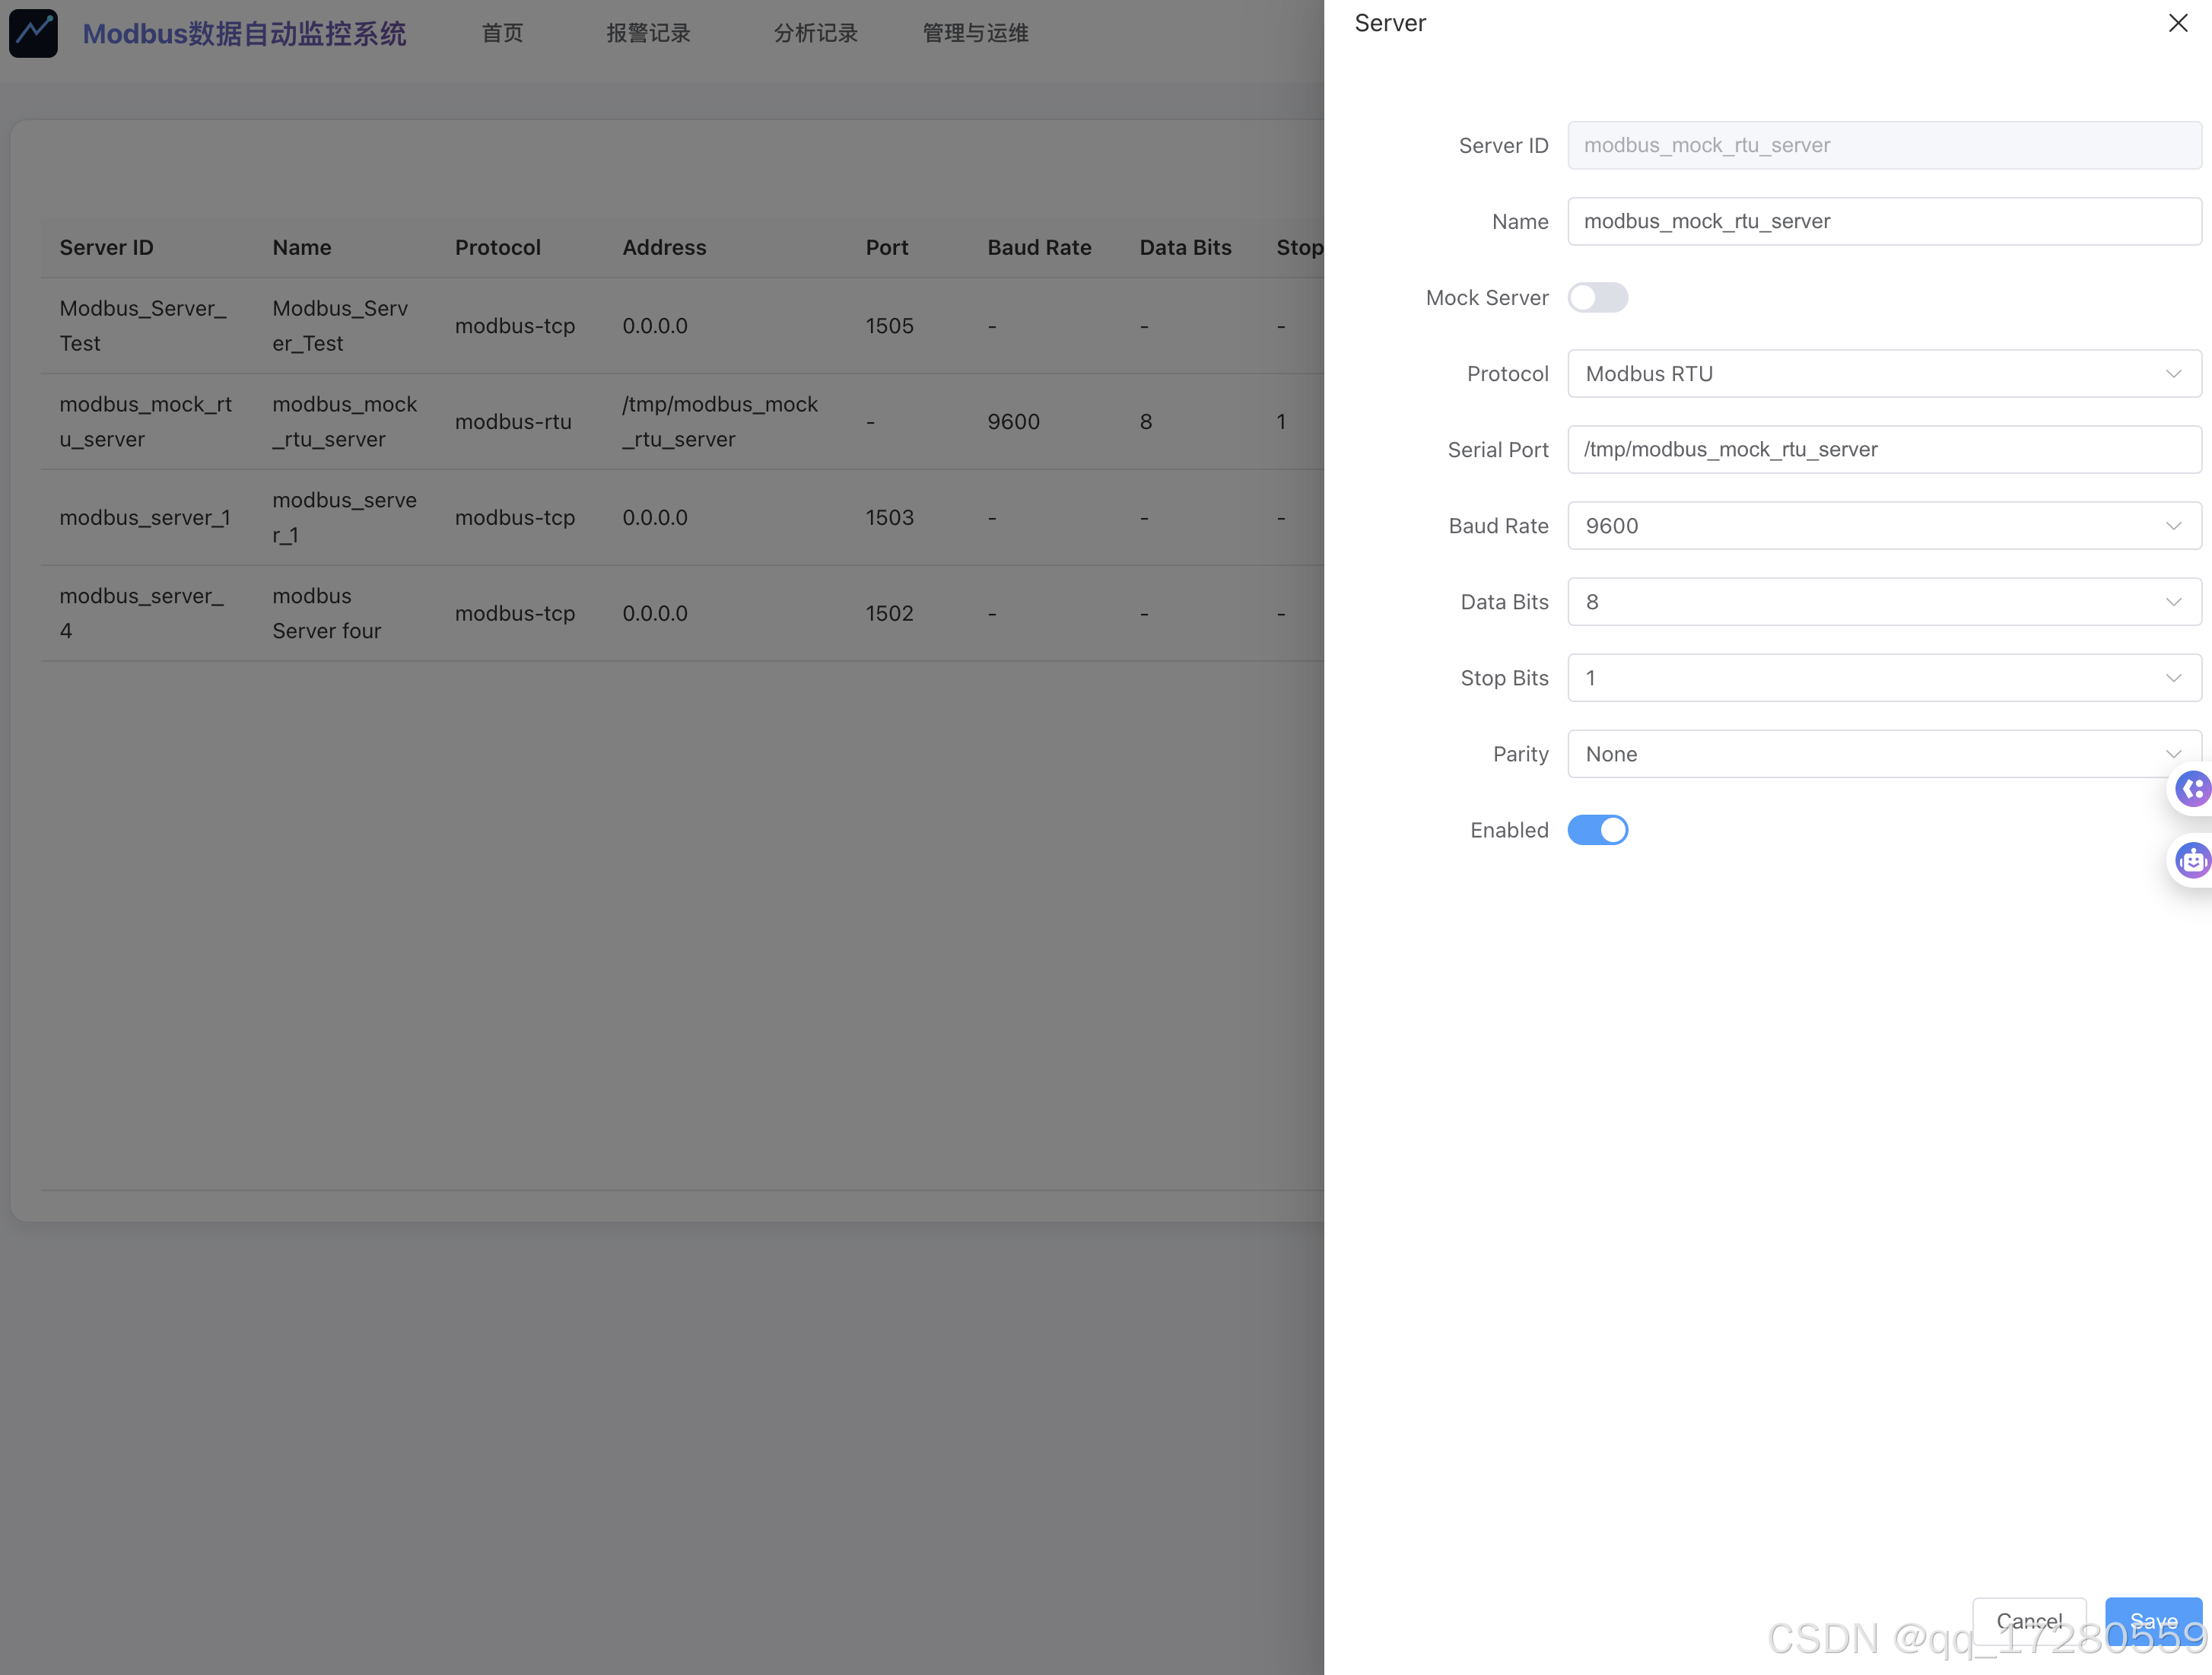Viewport: 2212px width, 1675px height.
Task: Open the Data Bits dropdown
Action: 1883,602
